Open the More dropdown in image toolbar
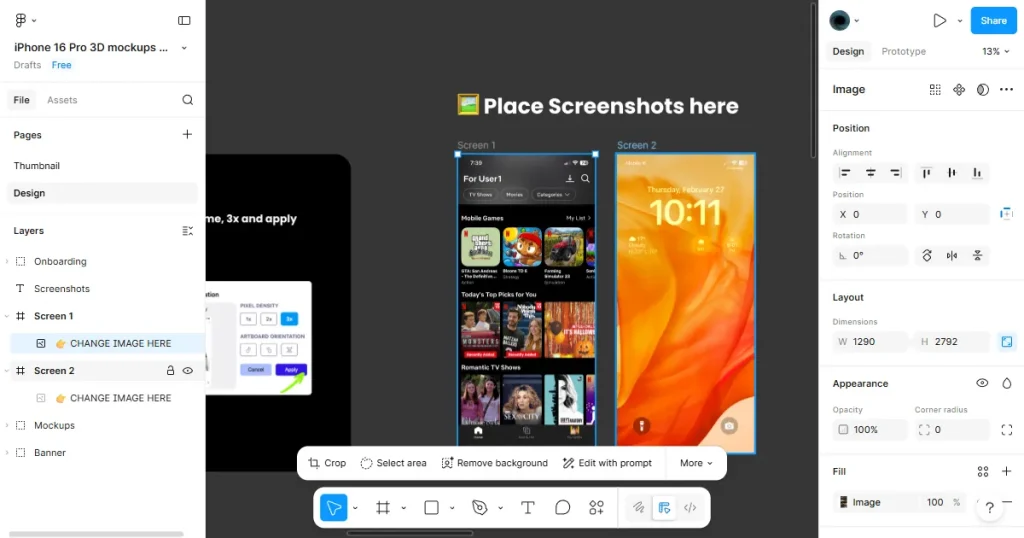Screen dimensions: 1024x538 tap(696, 463)
